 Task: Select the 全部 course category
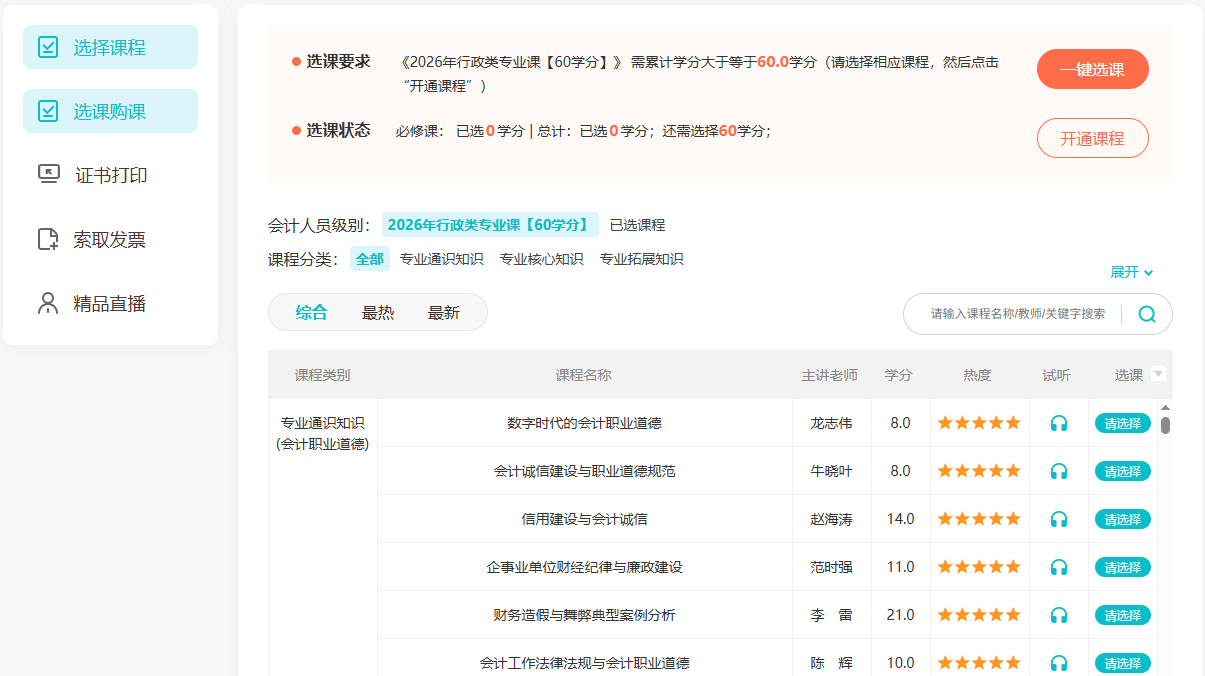[370, 259]
